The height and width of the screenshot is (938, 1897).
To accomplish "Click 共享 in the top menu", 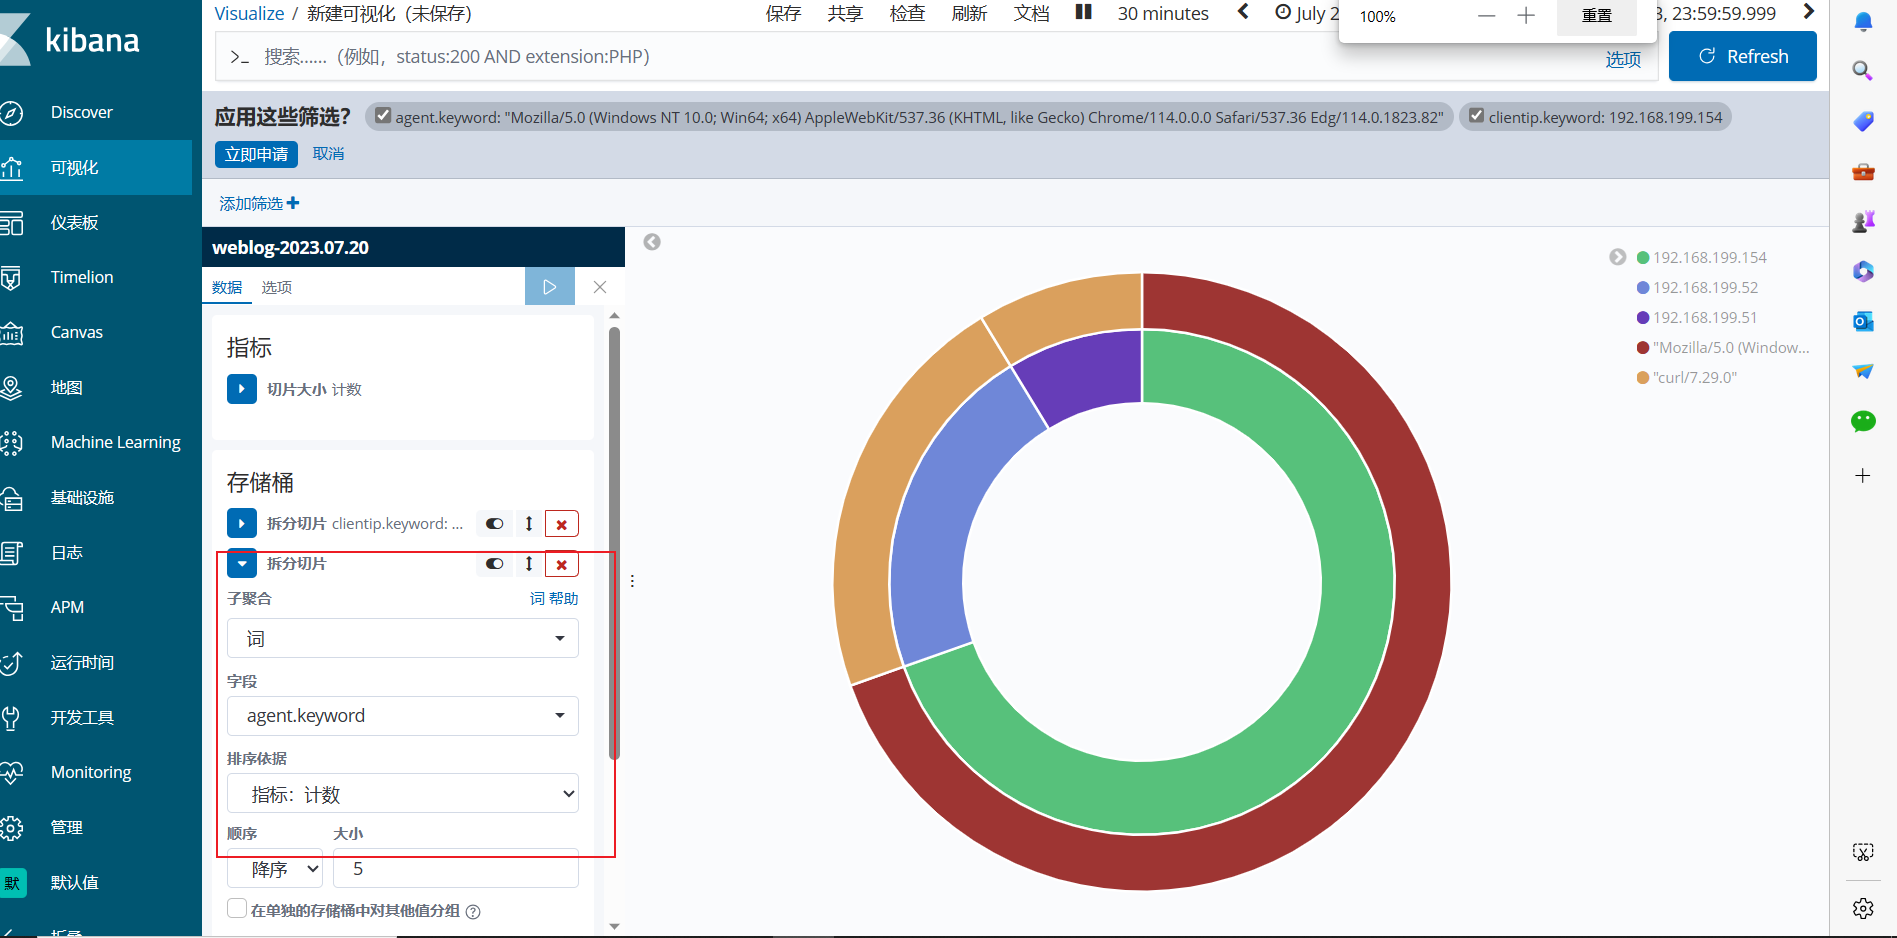I will pos(845,13).
